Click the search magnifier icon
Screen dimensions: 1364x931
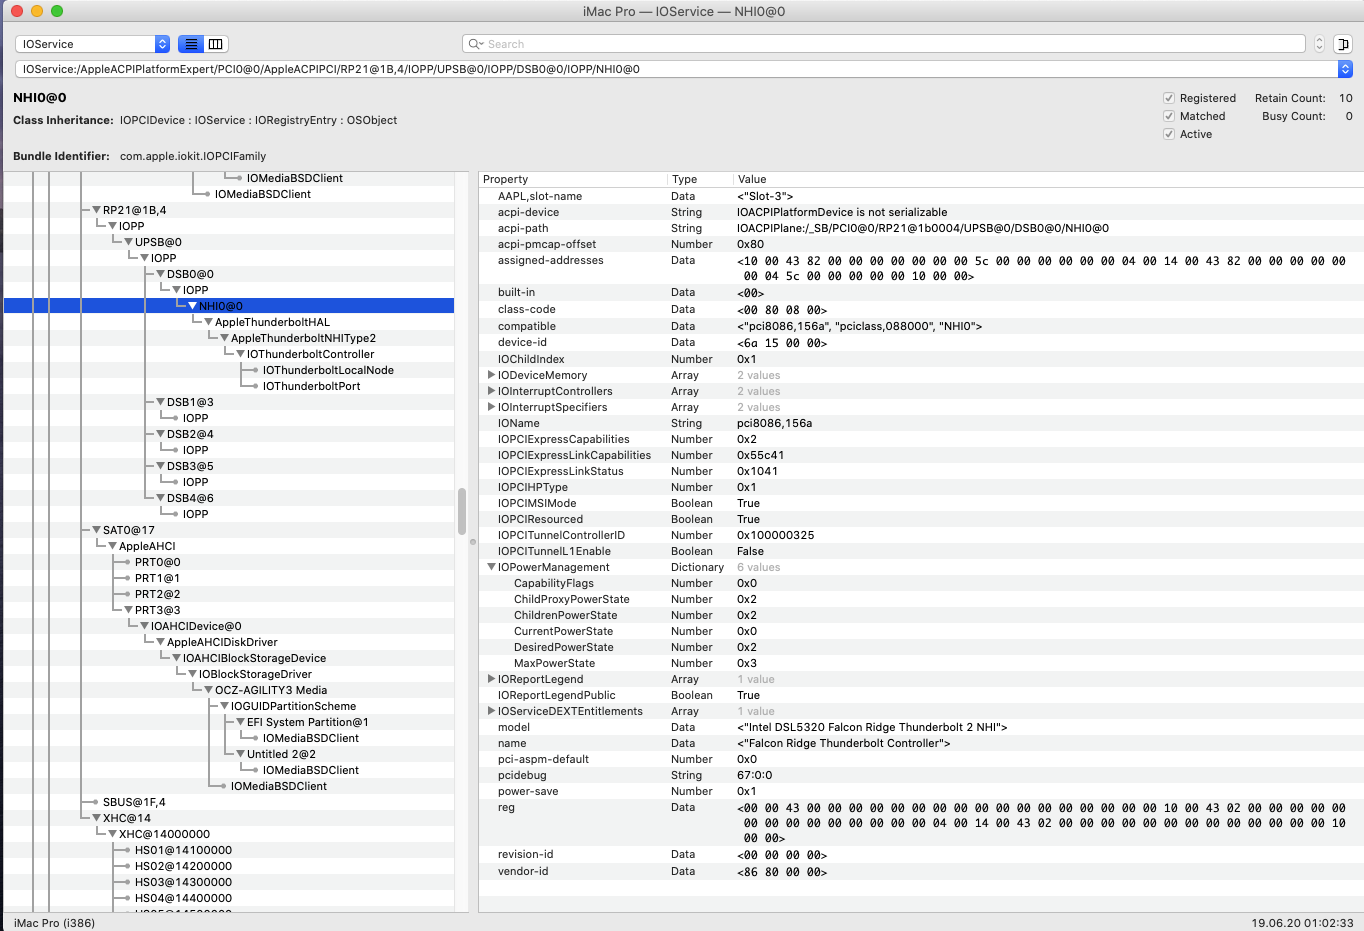click(476, 44)
